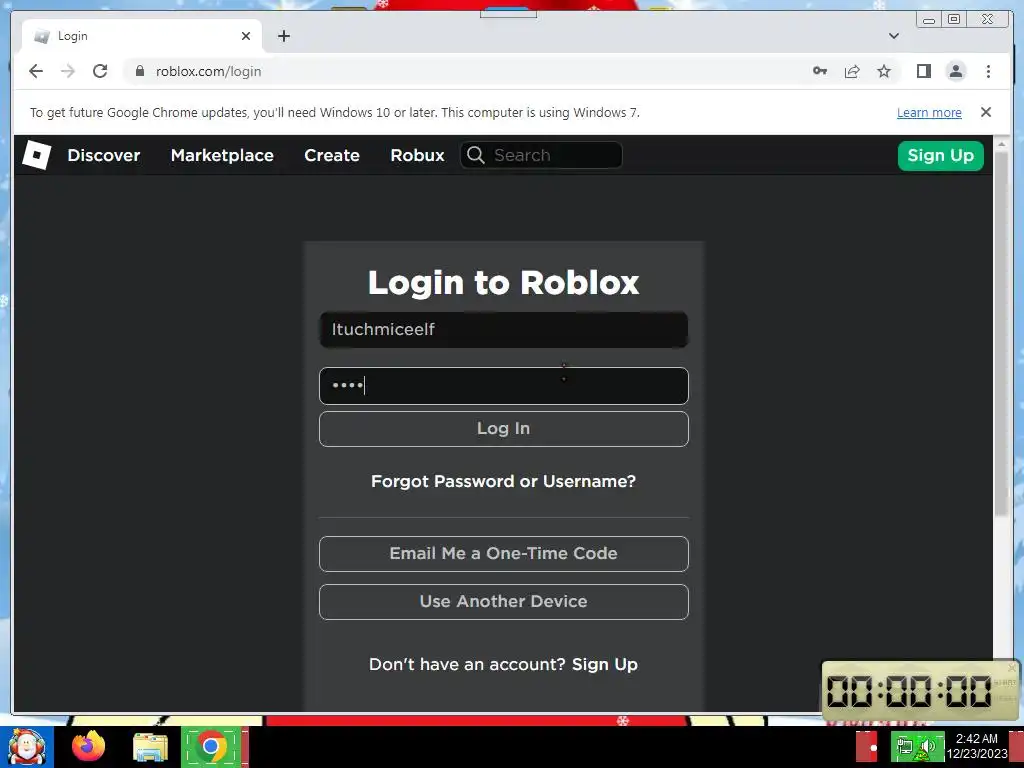This screenshot has width=1024, height=768.
Task: Open File Explorer from taskbar
Action: tap(150, 746)
